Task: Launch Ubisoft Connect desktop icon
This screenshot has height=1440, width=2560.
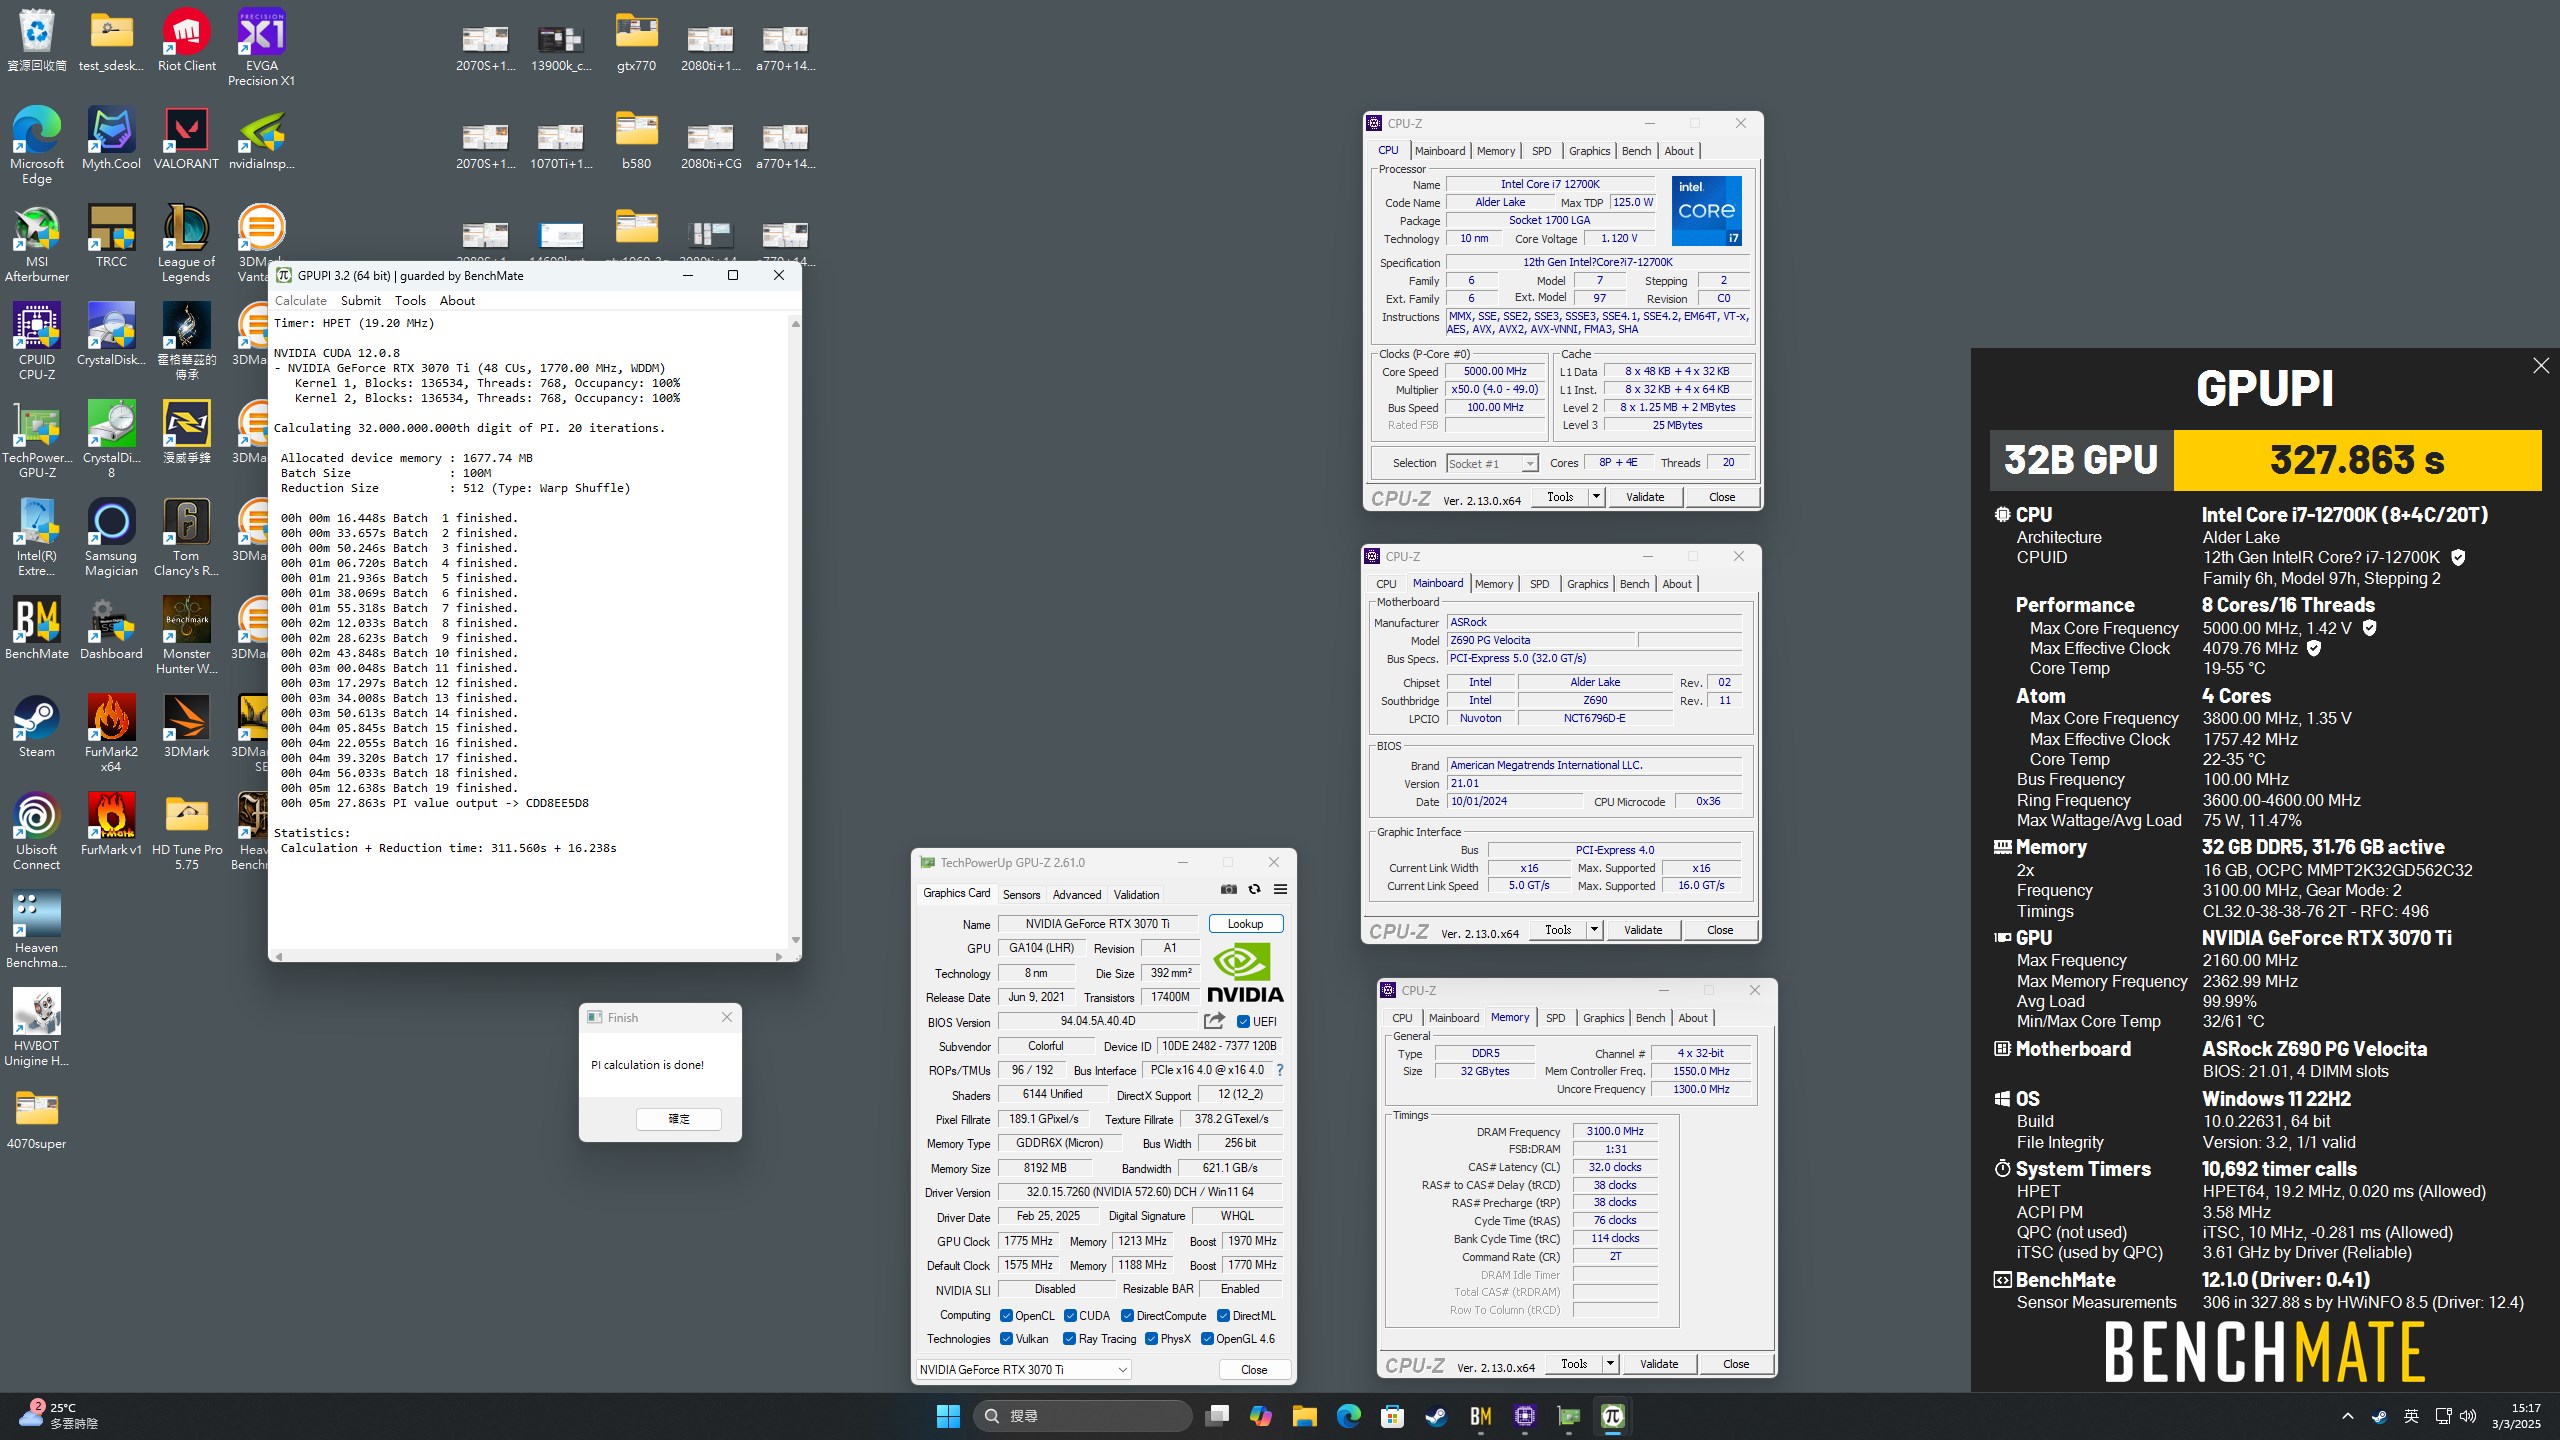Action: (x=37, y=831)
